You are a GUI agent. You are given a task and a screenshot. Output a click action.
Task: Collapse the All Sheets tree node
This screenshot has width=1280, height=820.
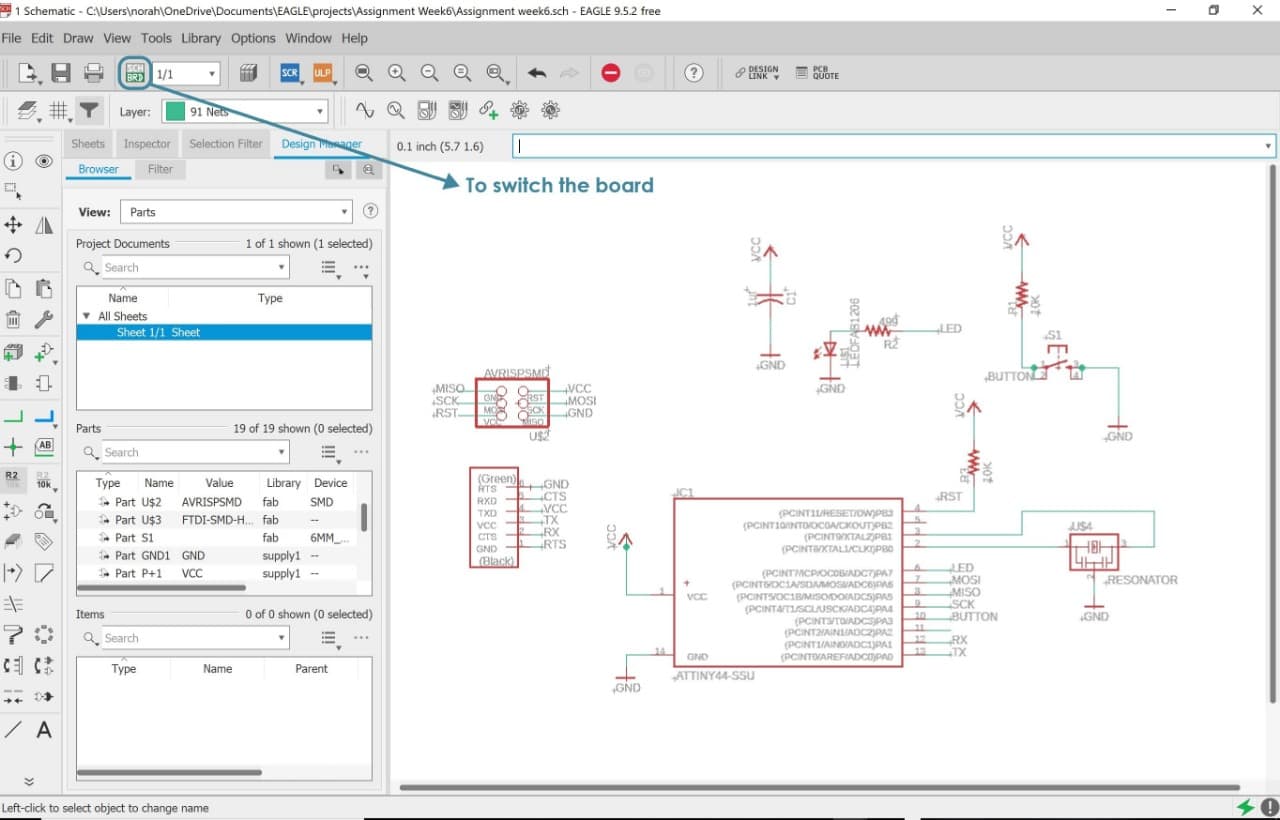coord(85,316)
